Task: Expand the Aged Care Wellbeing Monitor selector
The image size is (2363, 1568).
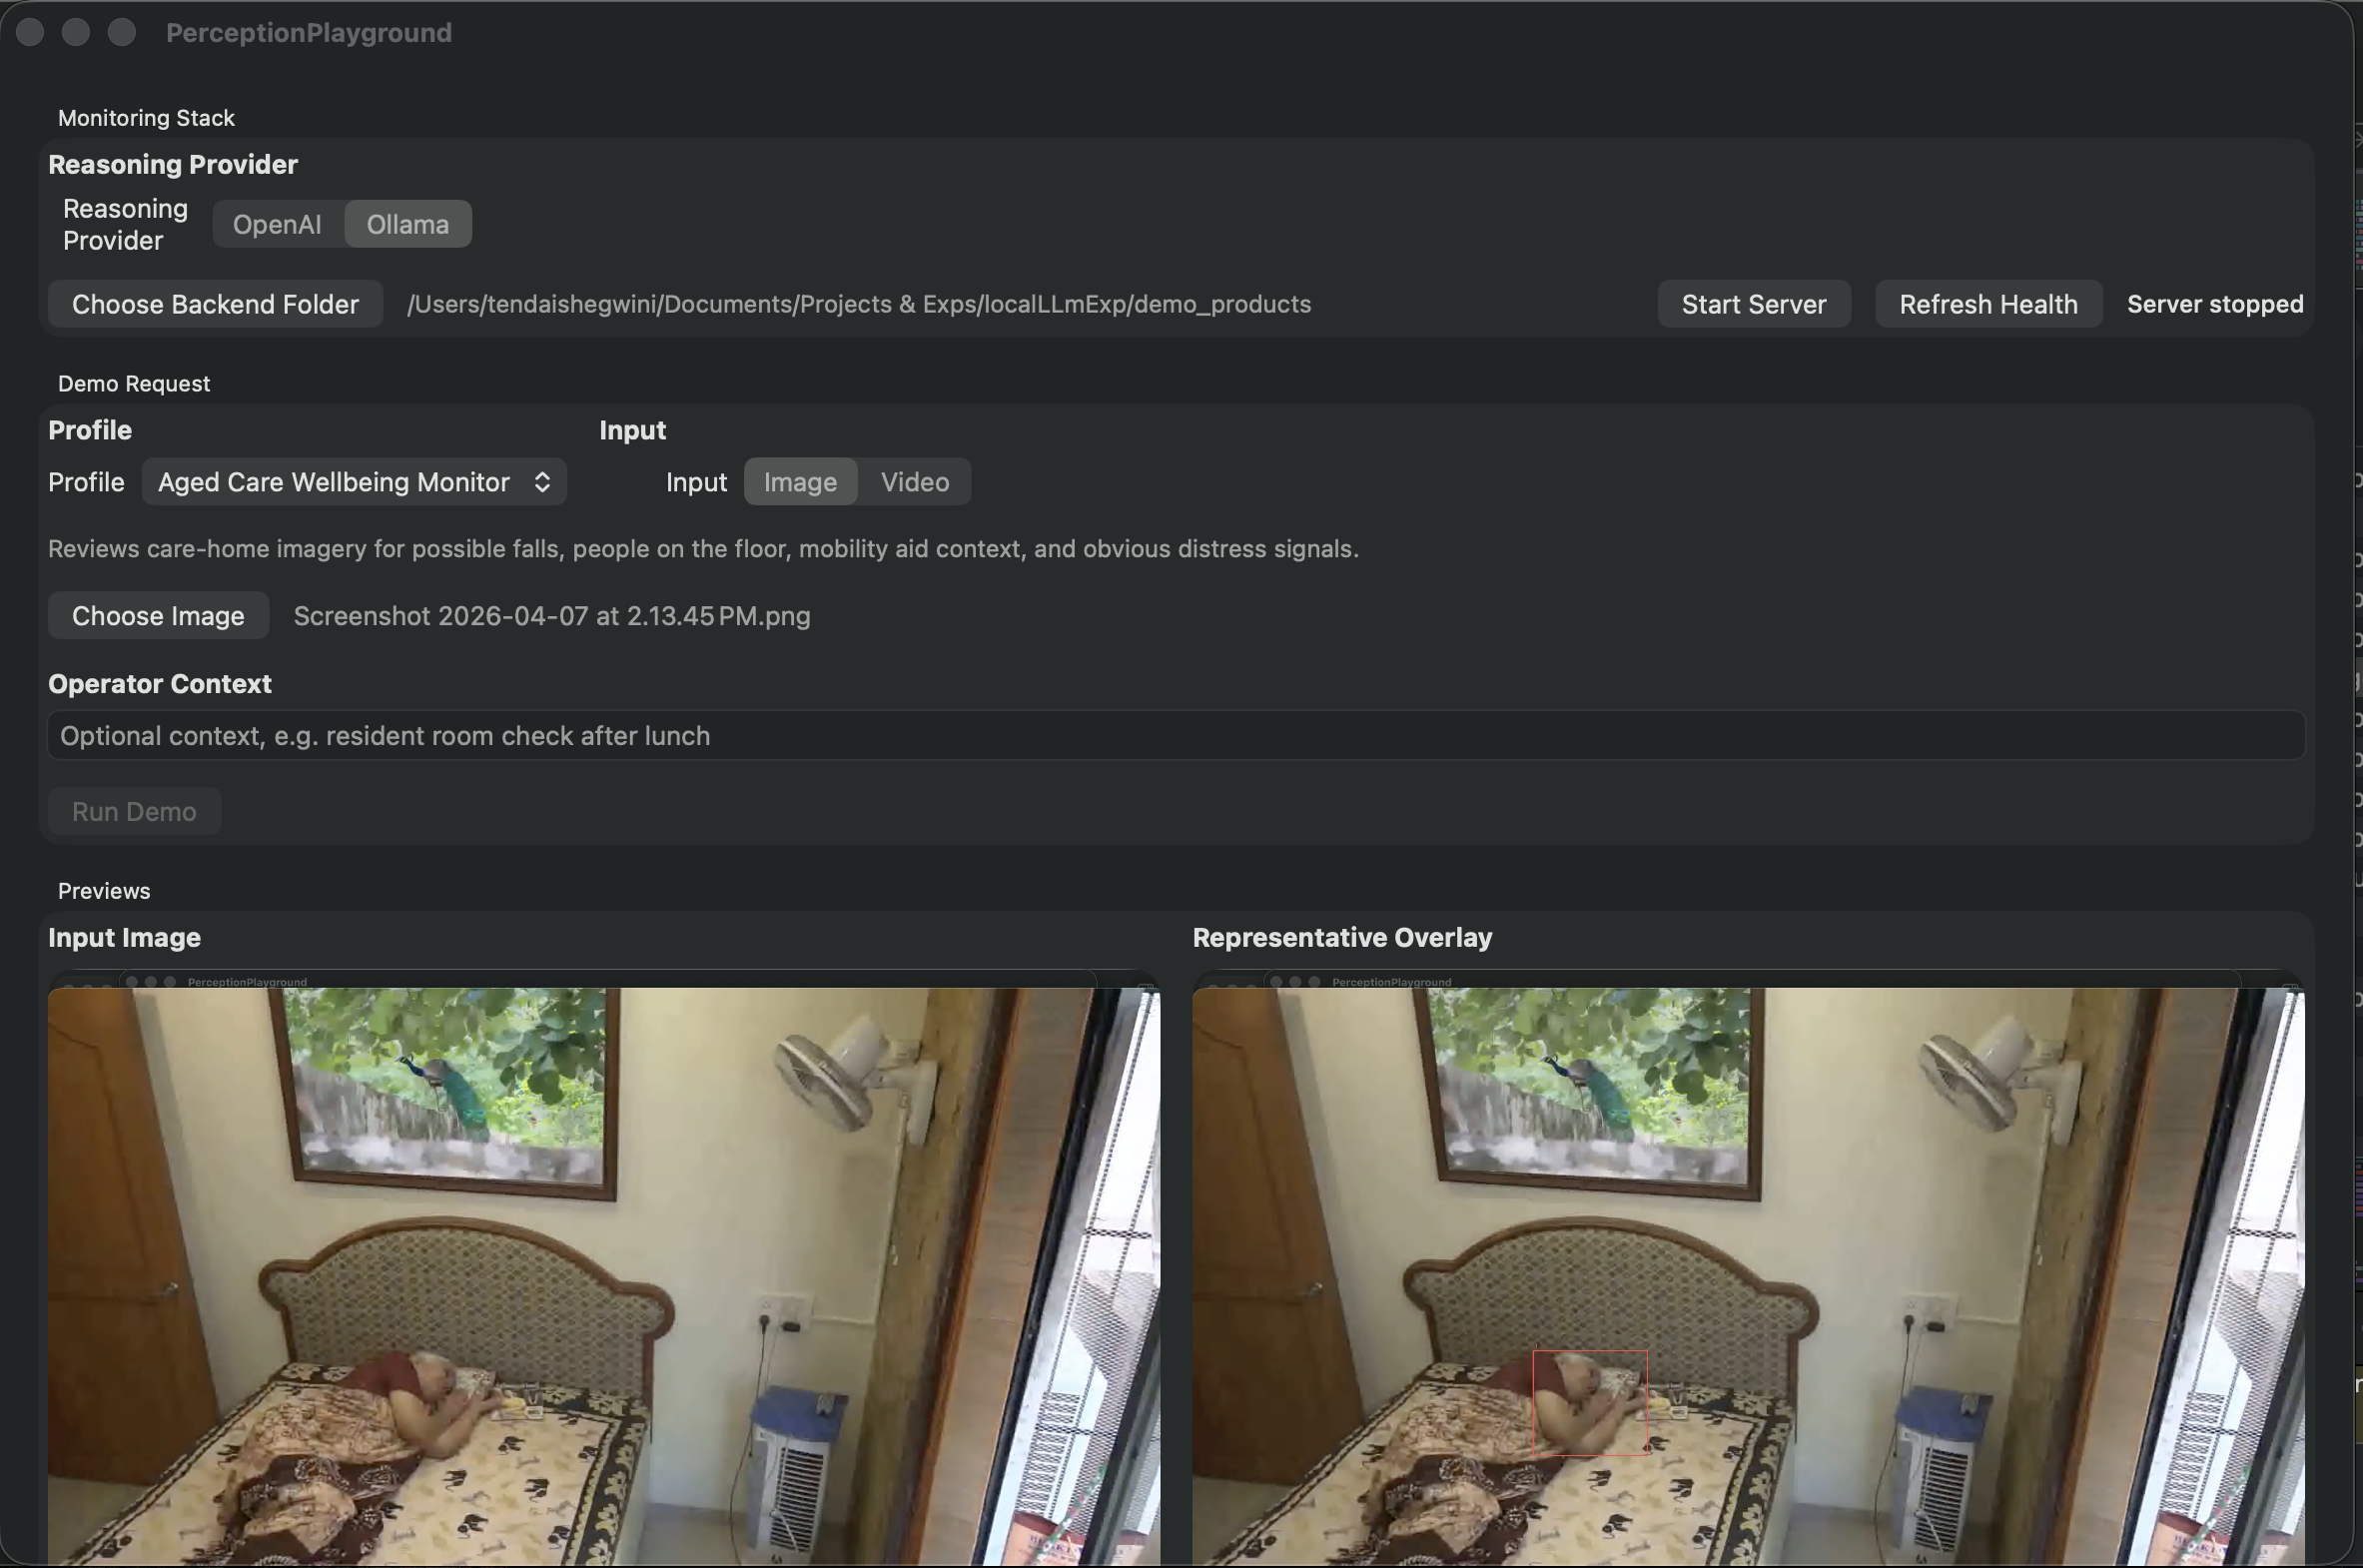Action: (x=353, y=481)
